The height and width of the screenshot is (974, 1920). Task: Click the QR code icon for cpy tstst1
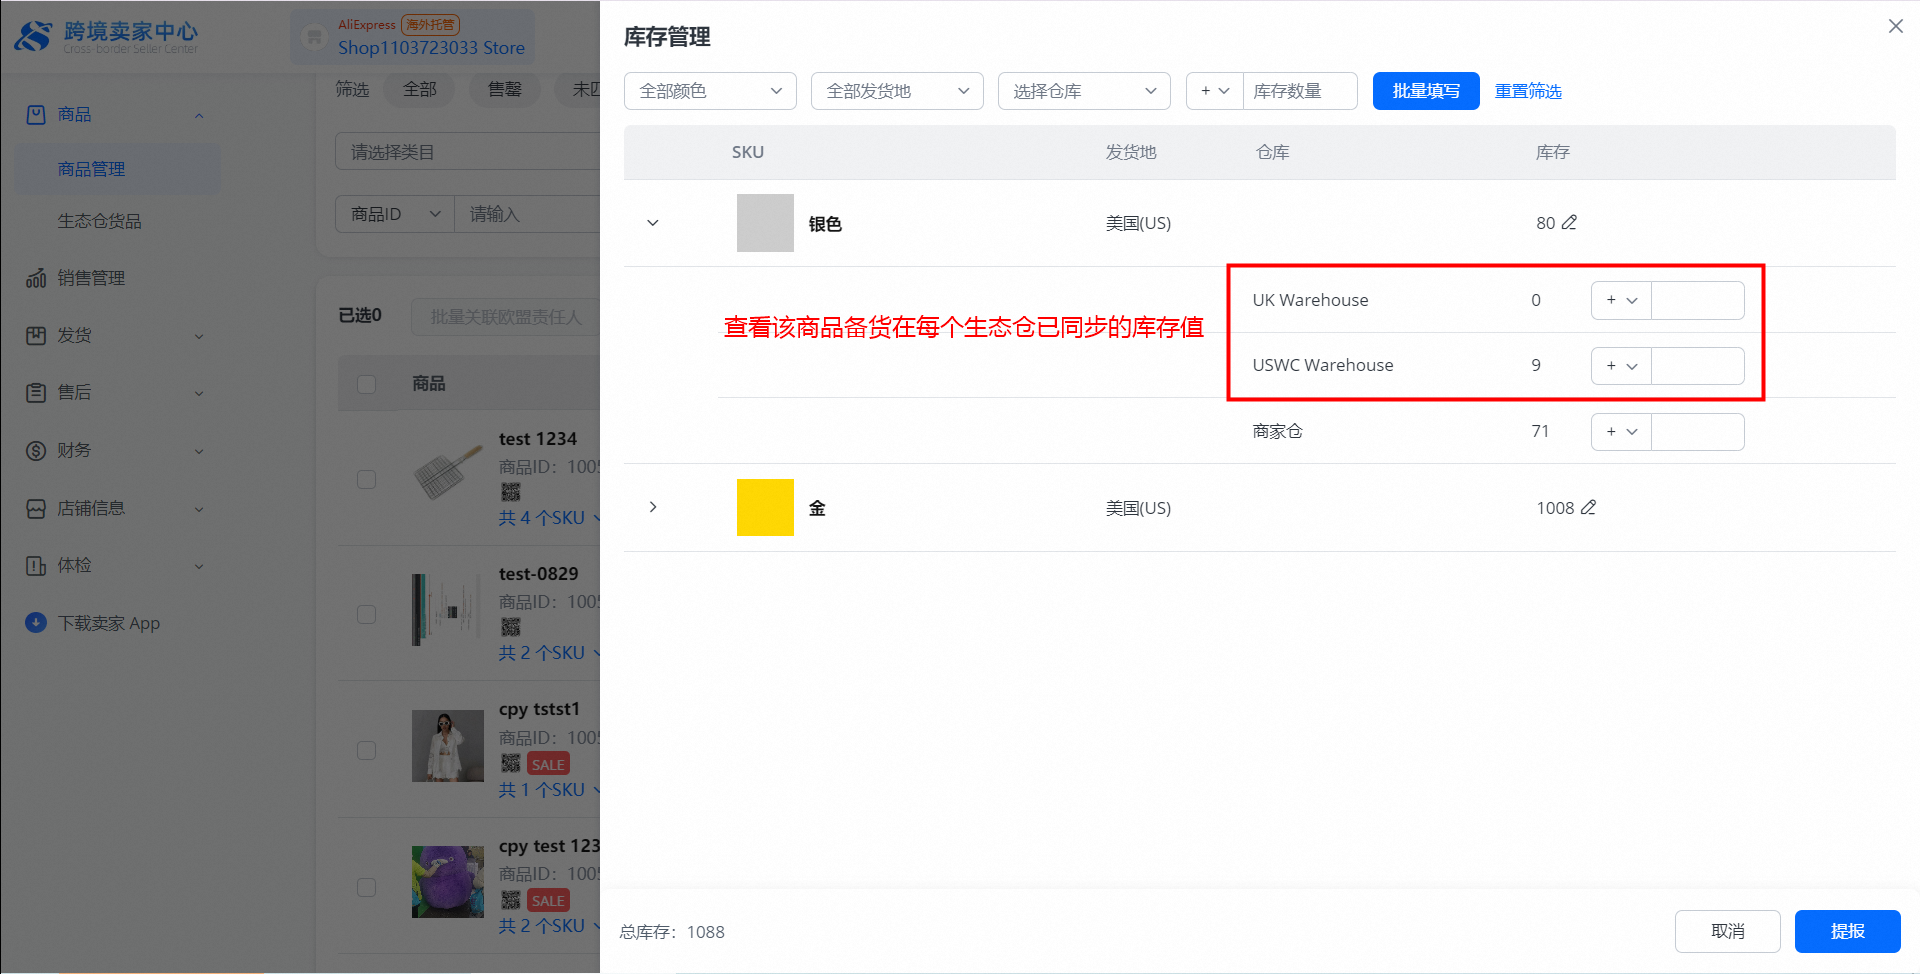tap(511, 764)
